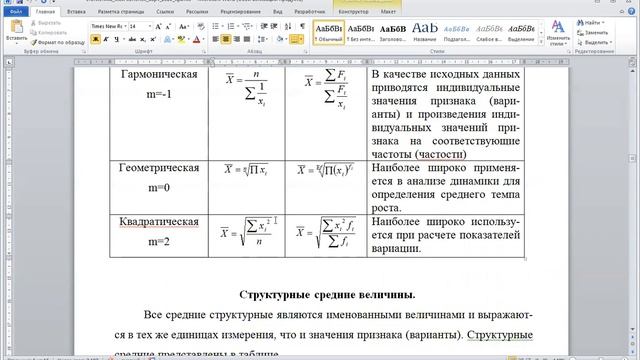Viewport: 640px width, 360px height.
Task: Open Paste options dropdown arrow under Вставить
Action: (16, 43)
